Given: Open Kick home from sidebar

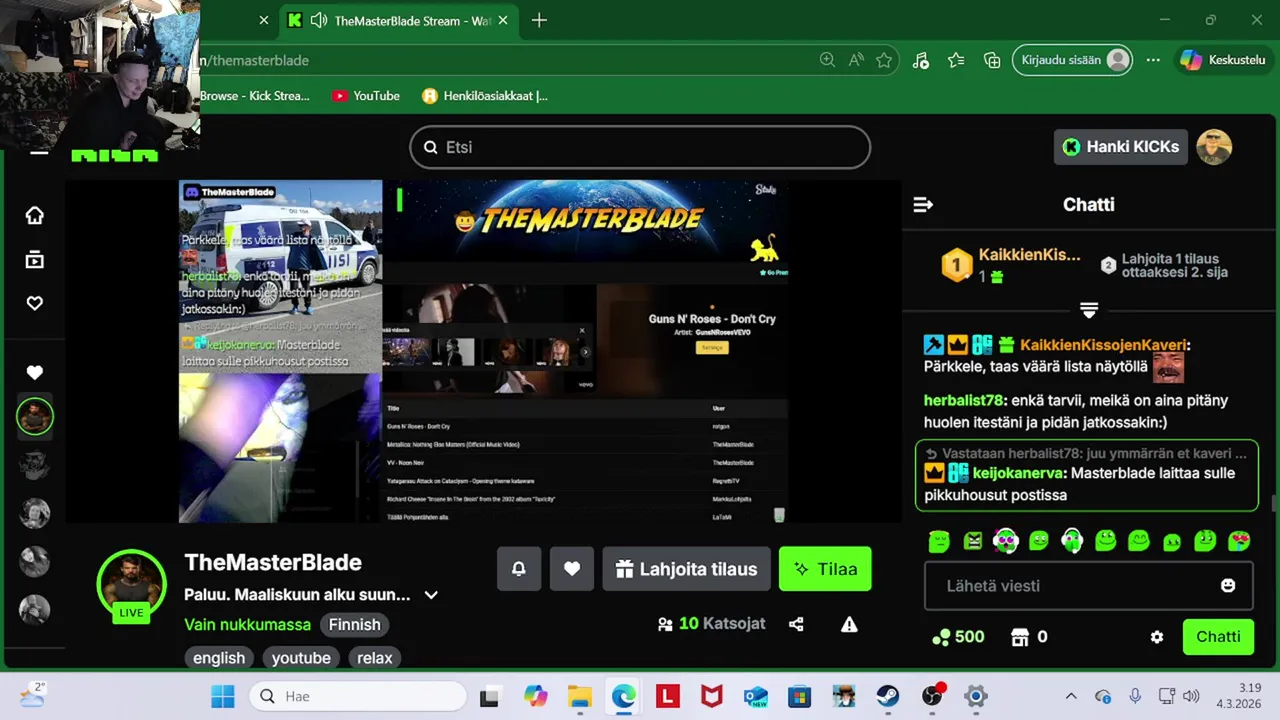Looking at the screenshot, I should pos(34,215).
